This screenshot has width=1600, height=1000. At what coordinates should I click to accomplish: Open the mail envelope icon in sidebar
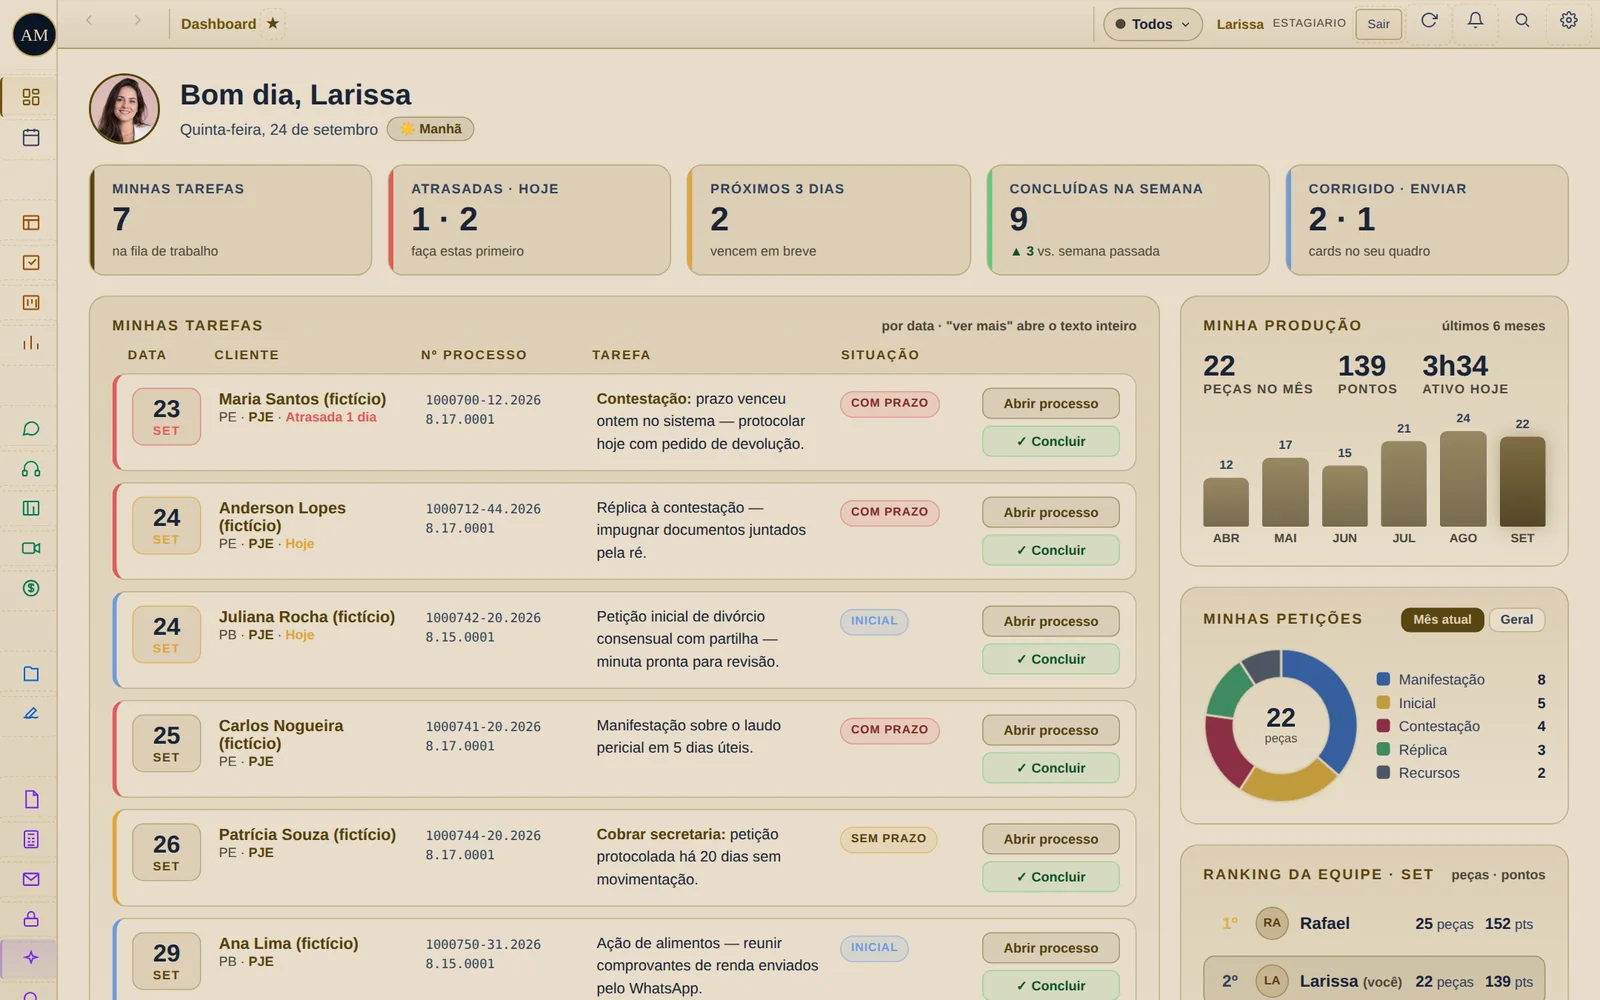31,879
